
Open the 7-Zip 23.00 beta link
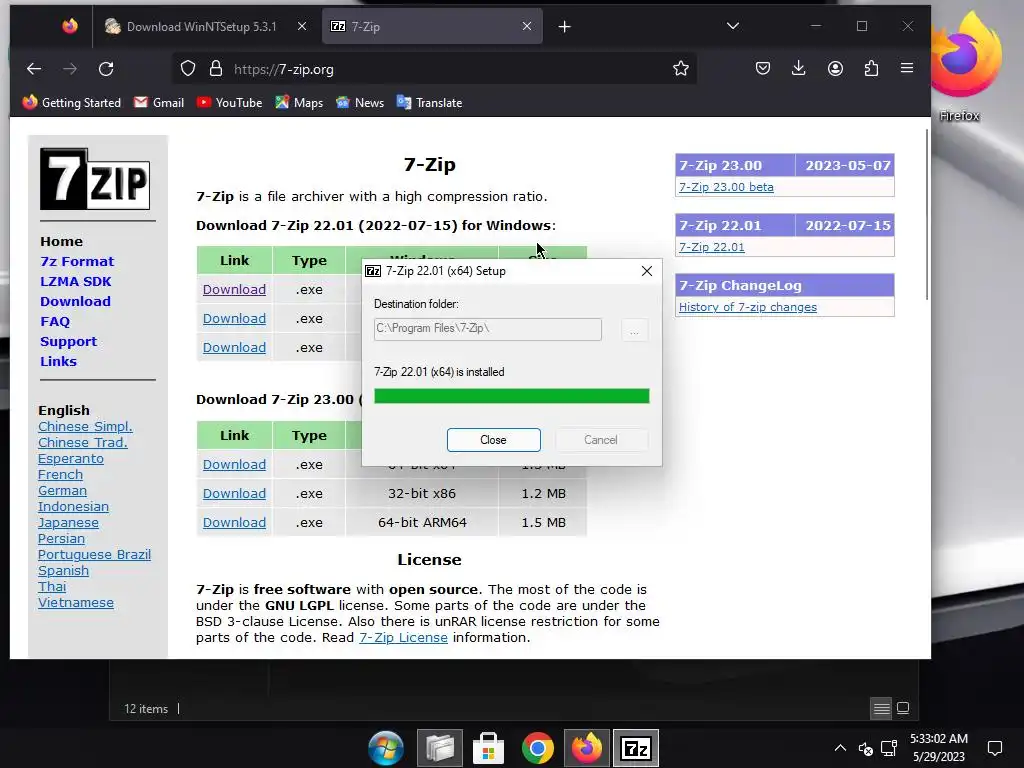point(726,187)
